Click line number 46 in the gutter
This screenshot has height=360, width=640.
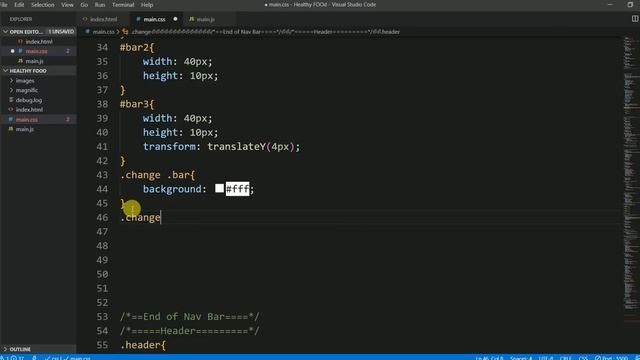click(102, 218)
